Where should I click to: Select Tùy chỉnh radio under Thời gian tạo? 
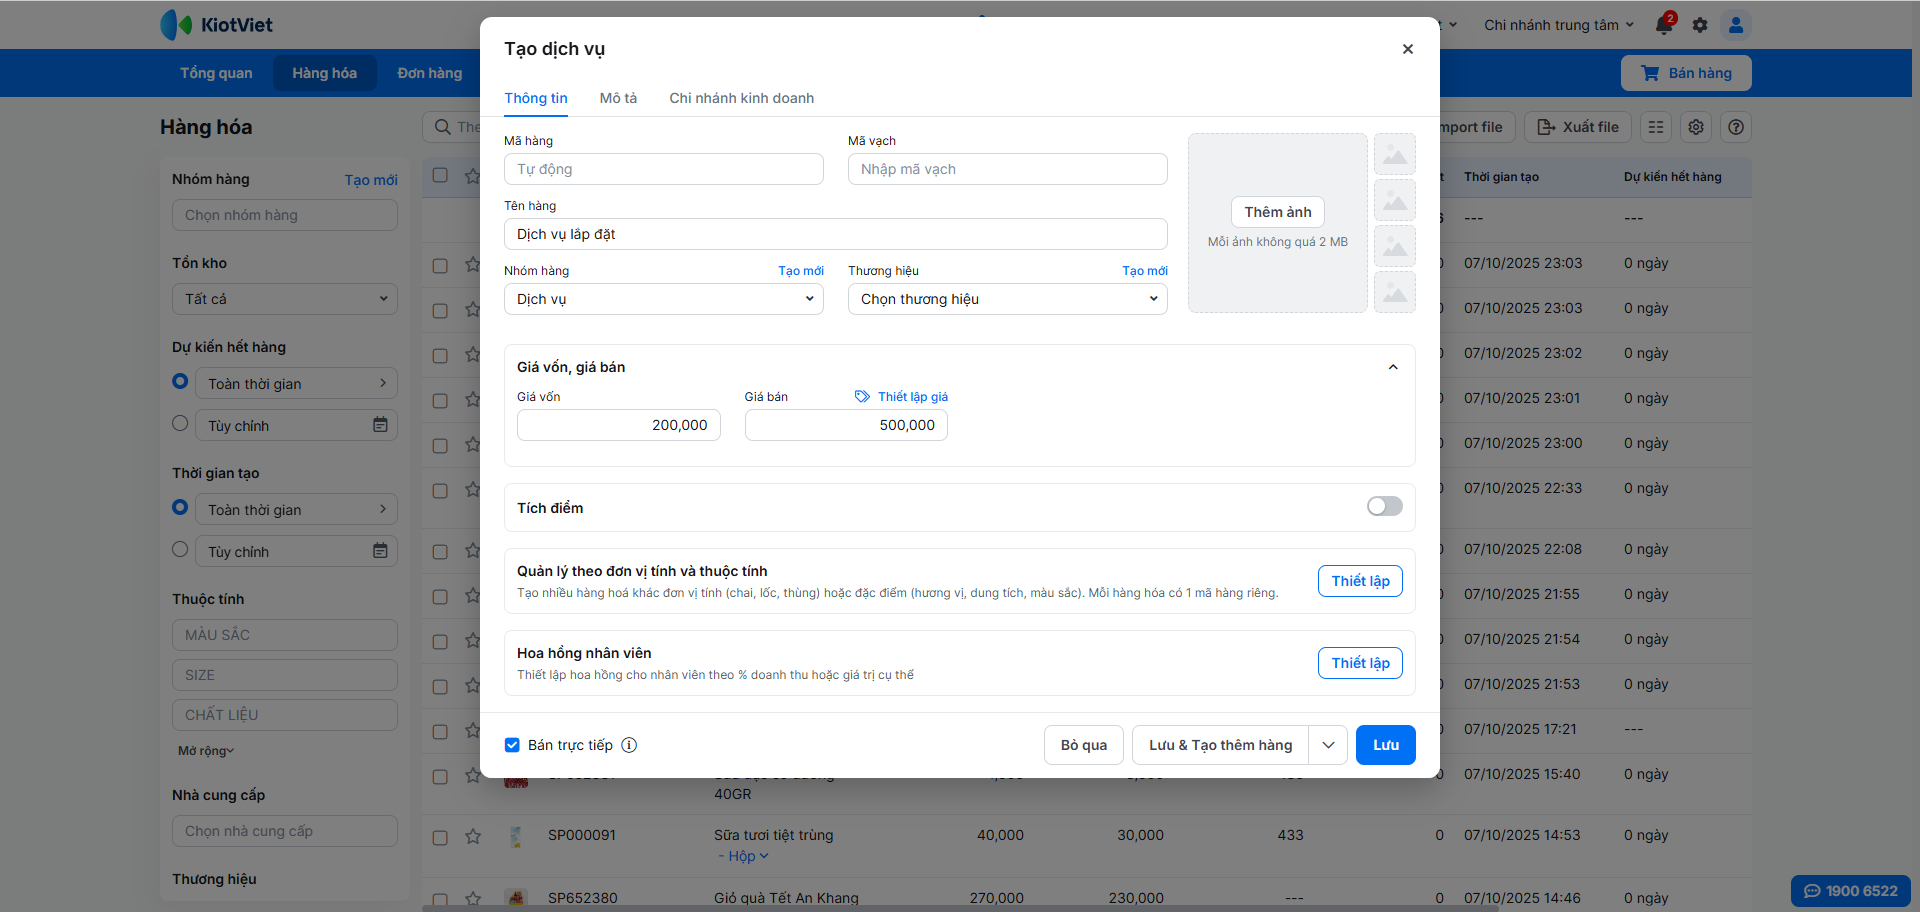pos(180,549)
